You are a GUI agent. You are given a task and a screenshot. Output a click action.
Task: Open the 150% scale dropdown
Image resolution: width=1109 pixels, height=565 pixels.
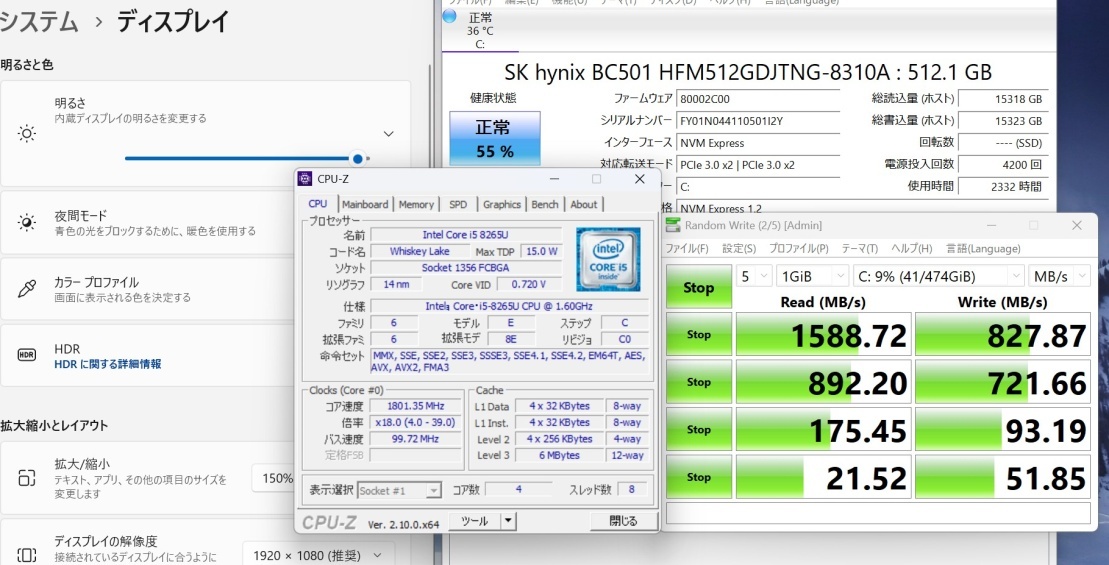273,478
